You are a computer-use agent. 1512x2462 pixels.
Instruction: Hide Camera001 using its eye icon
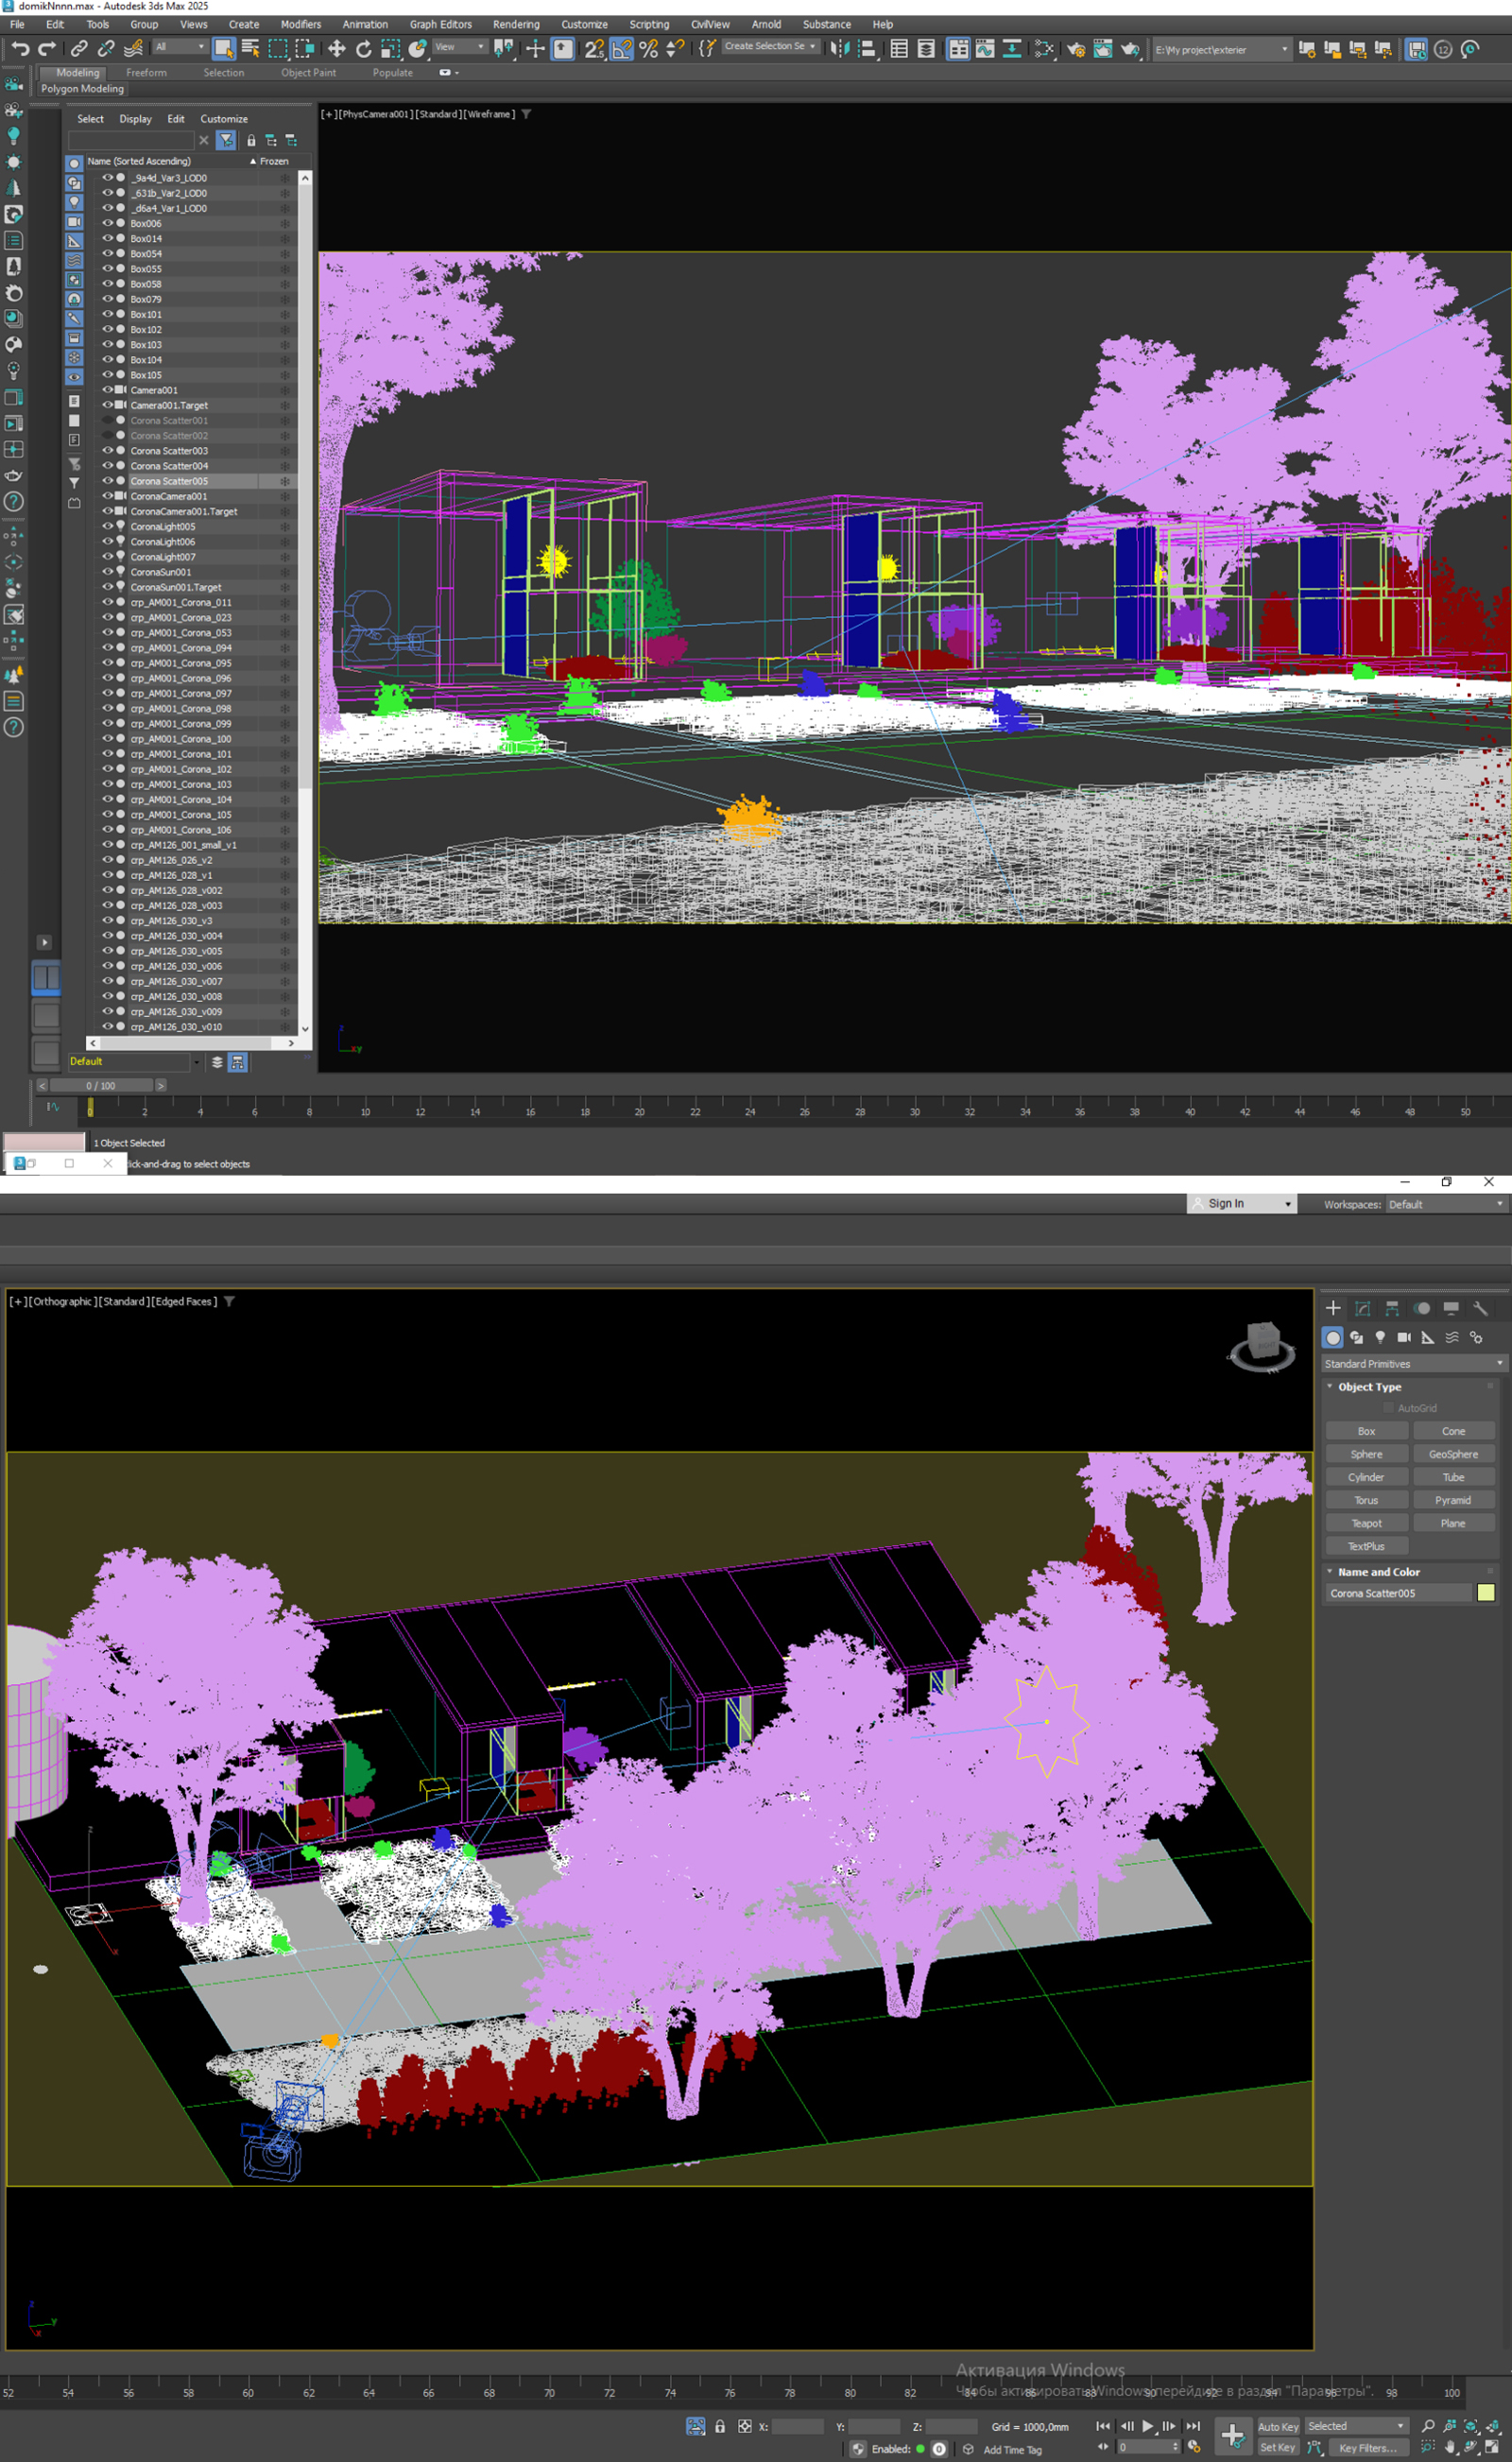click(107, 390)
